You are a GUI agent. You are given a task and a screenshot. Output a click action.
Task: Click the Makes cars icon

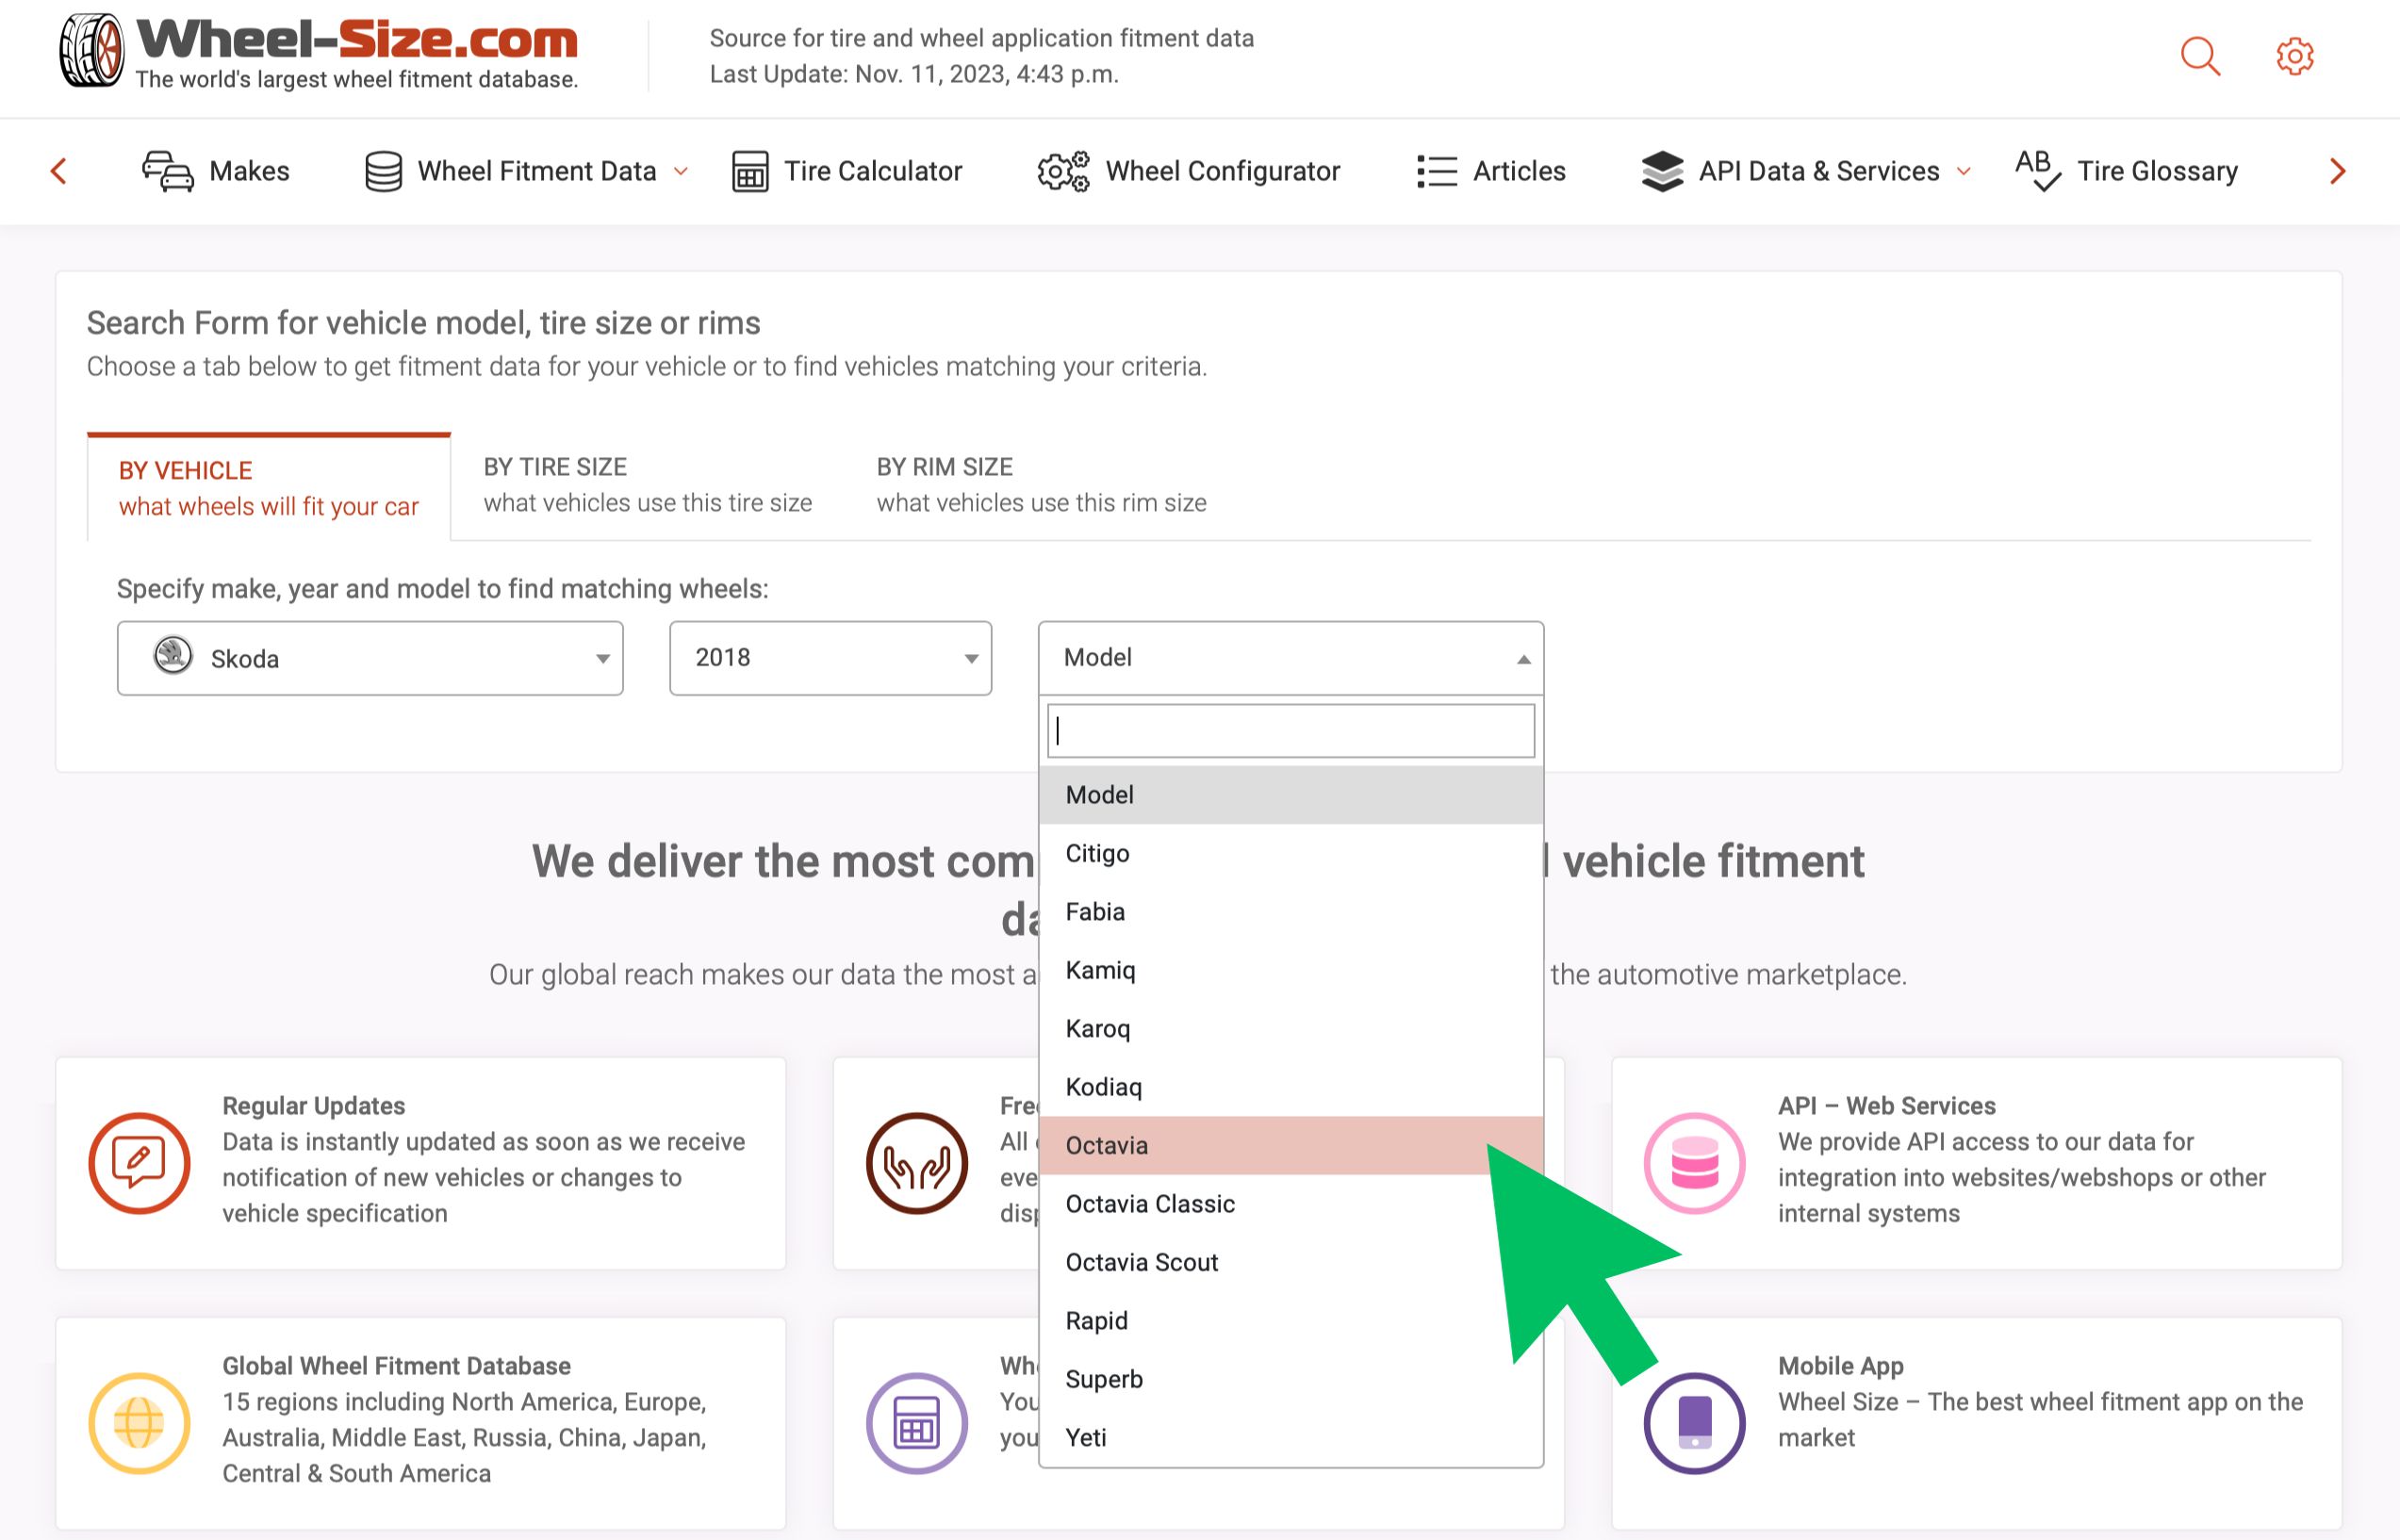pyautogui.click(x=168, y=171)
